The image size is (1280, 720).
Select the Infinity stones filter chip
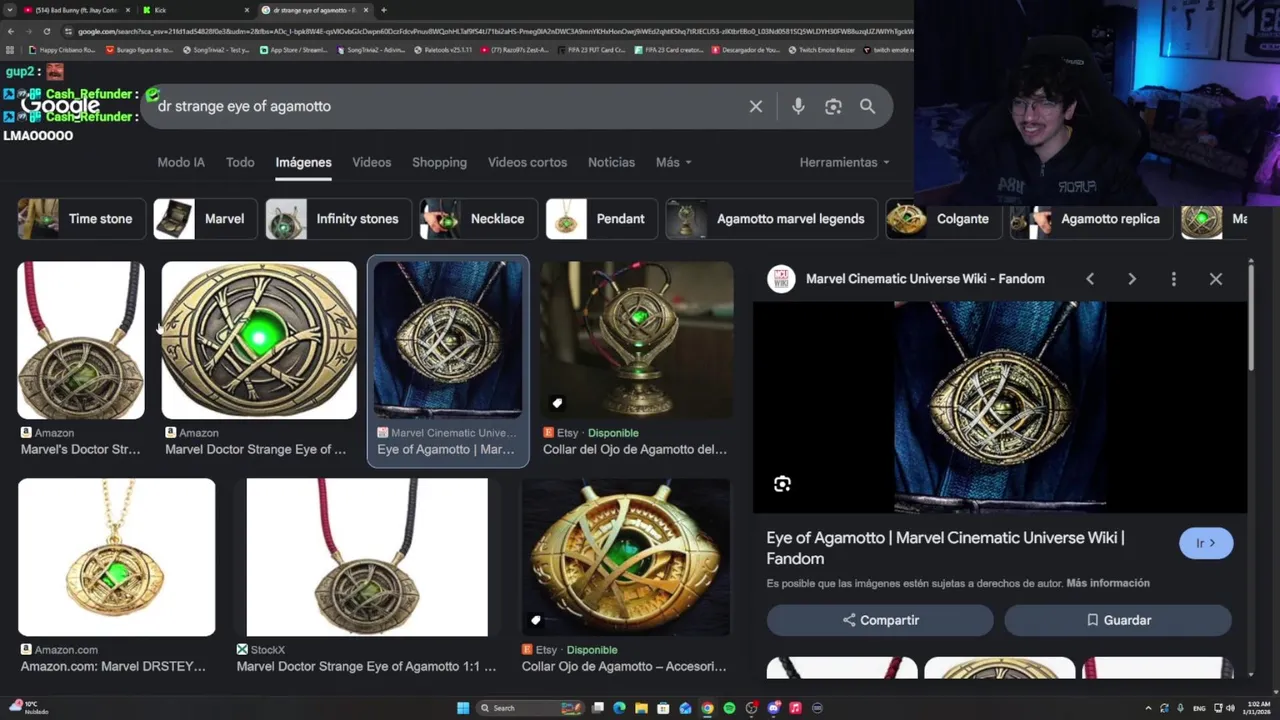coord(338,219)
